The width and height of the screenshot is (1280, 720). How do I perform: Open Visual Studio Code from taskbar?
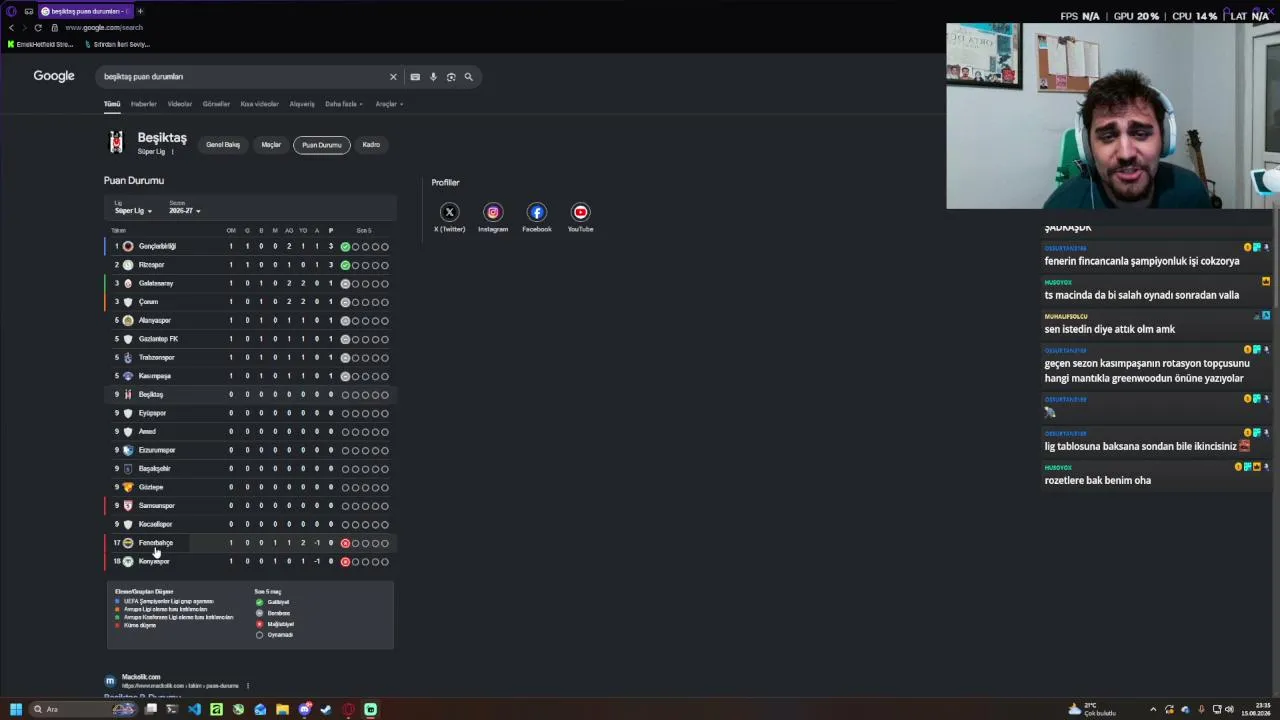(x=194, y=709)
